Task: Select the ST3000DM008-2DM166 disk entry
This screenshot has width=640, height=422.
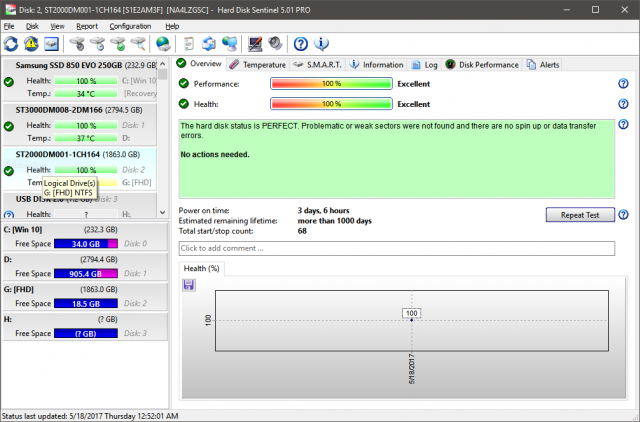Action: pos(78,110)
